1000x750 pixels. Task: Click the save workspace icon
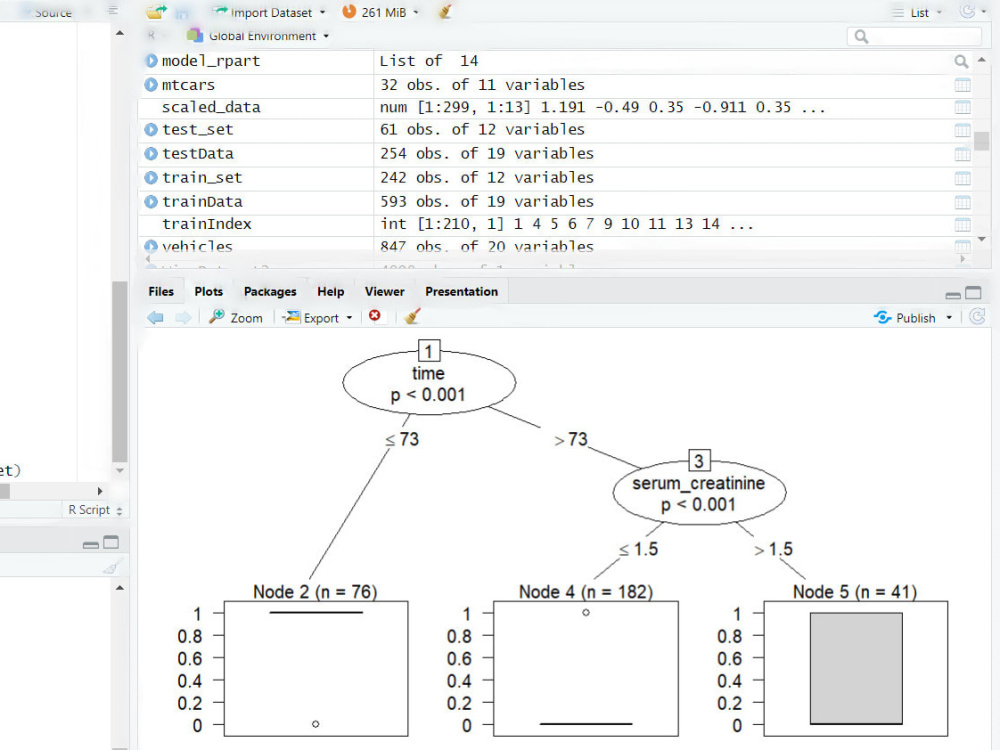coord(182,13)
